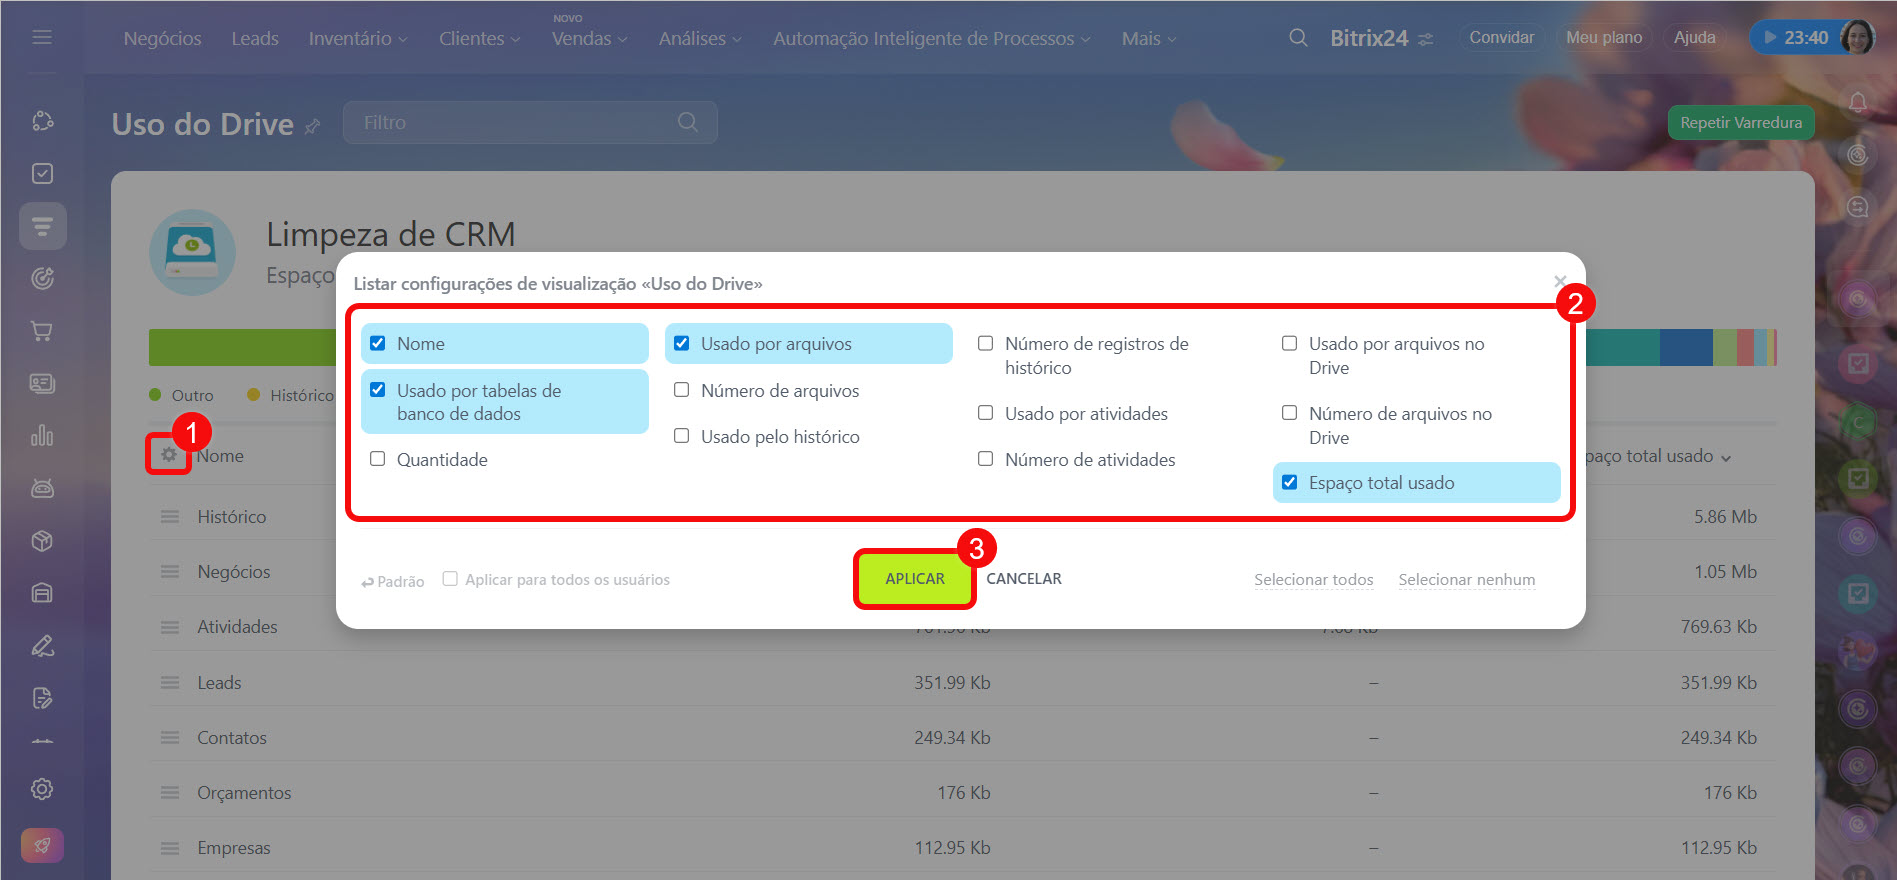Open the hamburger menu at top left

coord(42,37)
